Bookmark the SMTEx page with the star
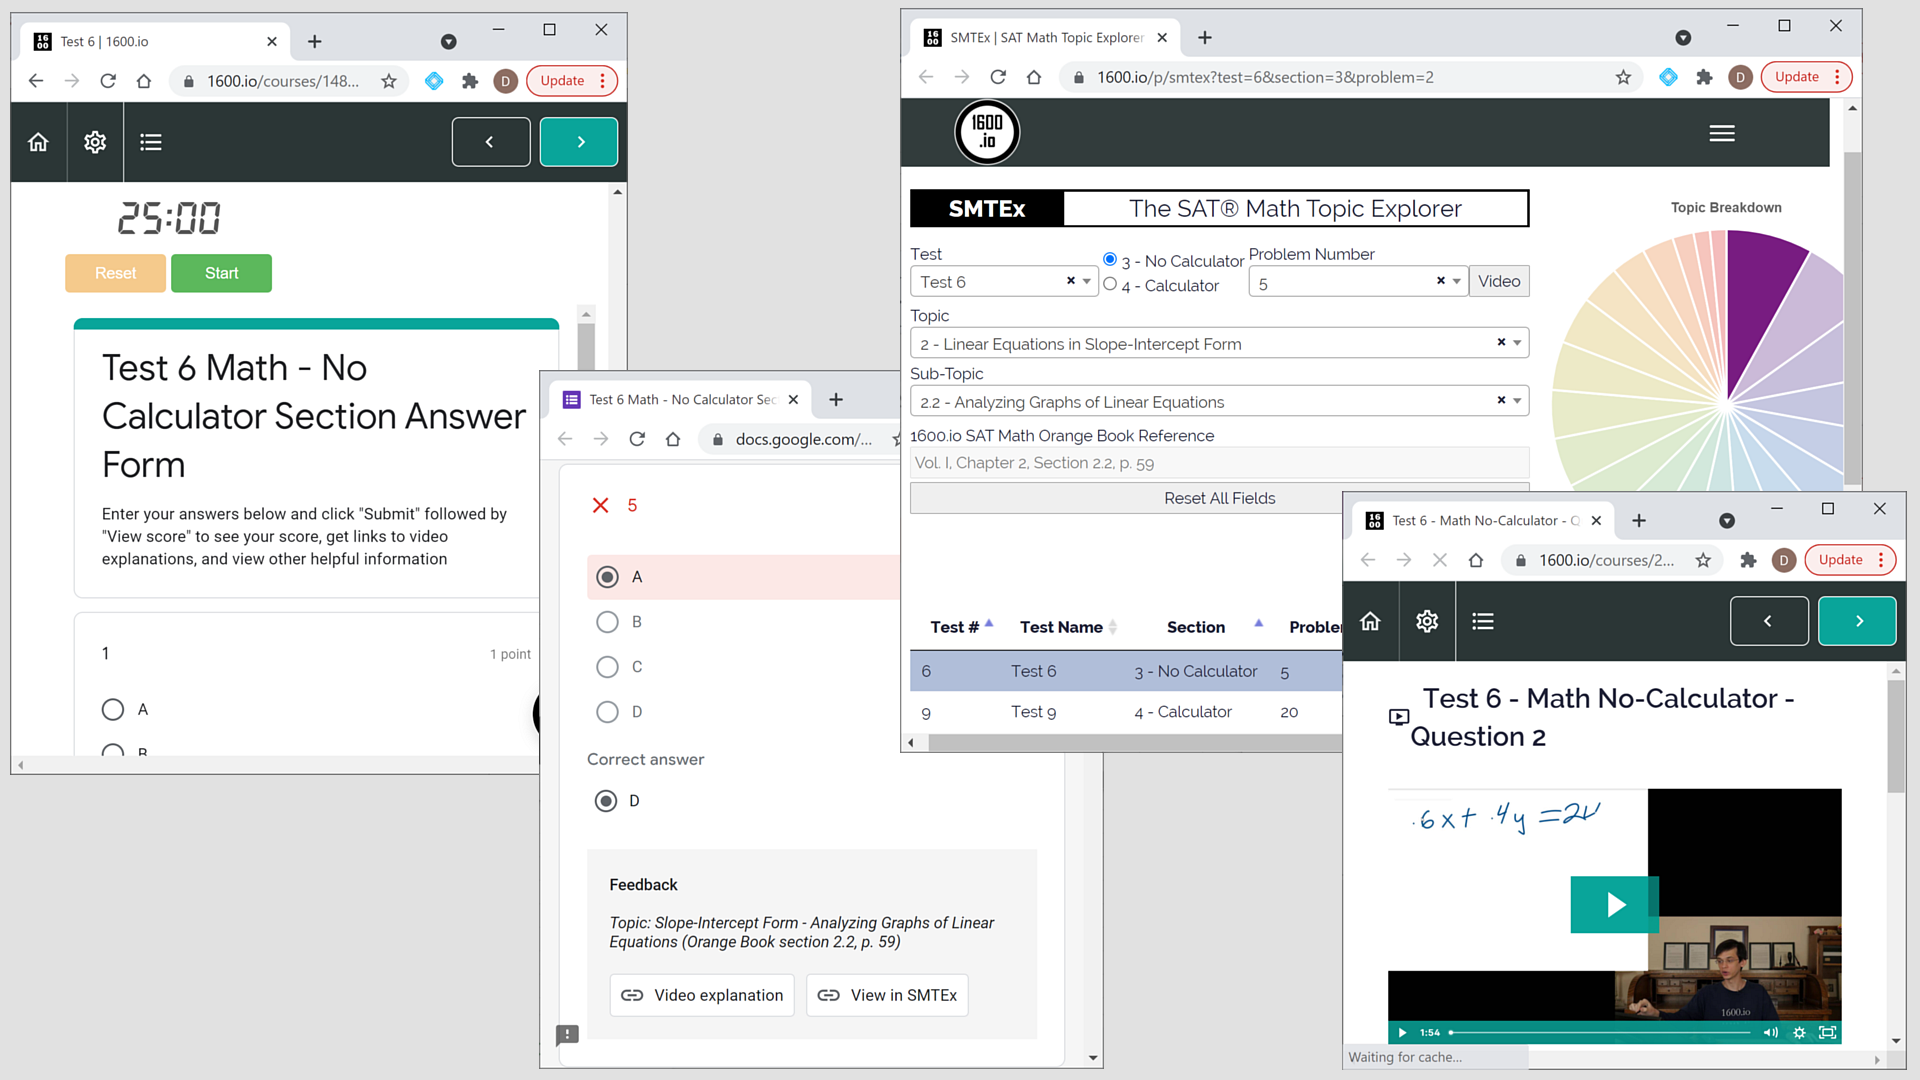1920x1080 pixels. [1623, 77]
